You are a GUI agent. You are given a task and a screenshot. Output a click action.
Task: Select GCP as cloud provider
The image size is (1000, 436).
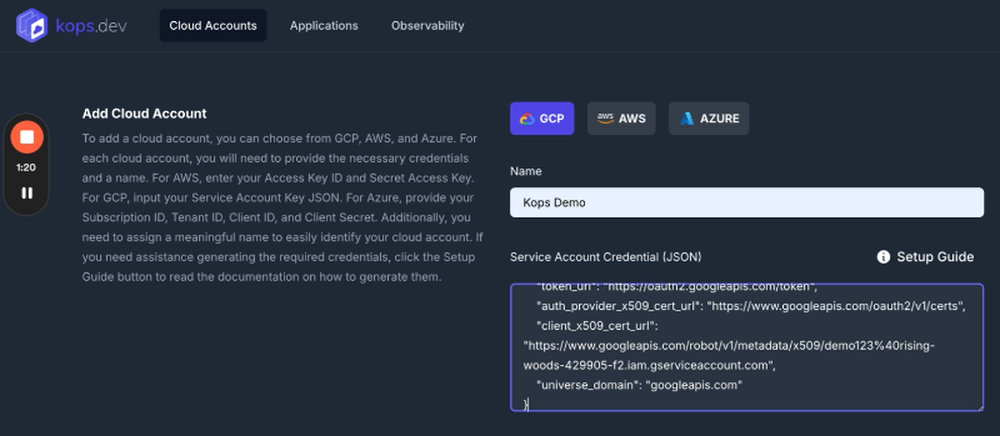click(542, 119)
